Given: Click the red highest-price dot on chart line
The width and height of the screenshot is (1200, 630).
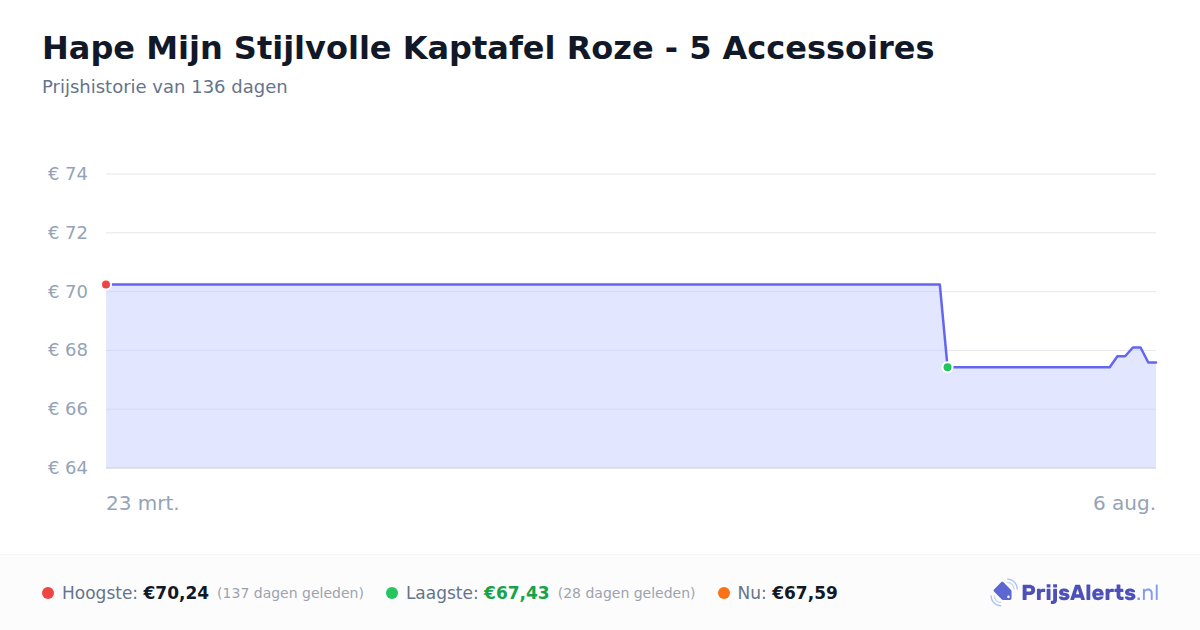Looking at the screenshot, I should (106, 285).
